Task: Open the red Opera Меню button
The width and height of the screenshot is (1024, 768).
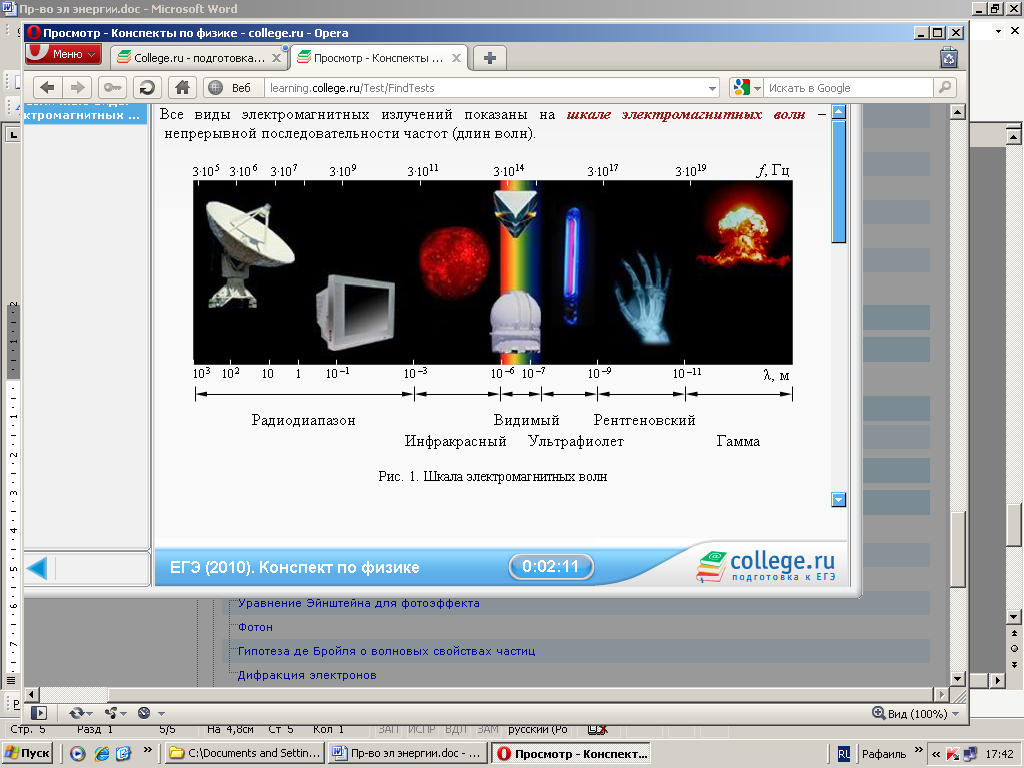Action: (x=63, y=54)
